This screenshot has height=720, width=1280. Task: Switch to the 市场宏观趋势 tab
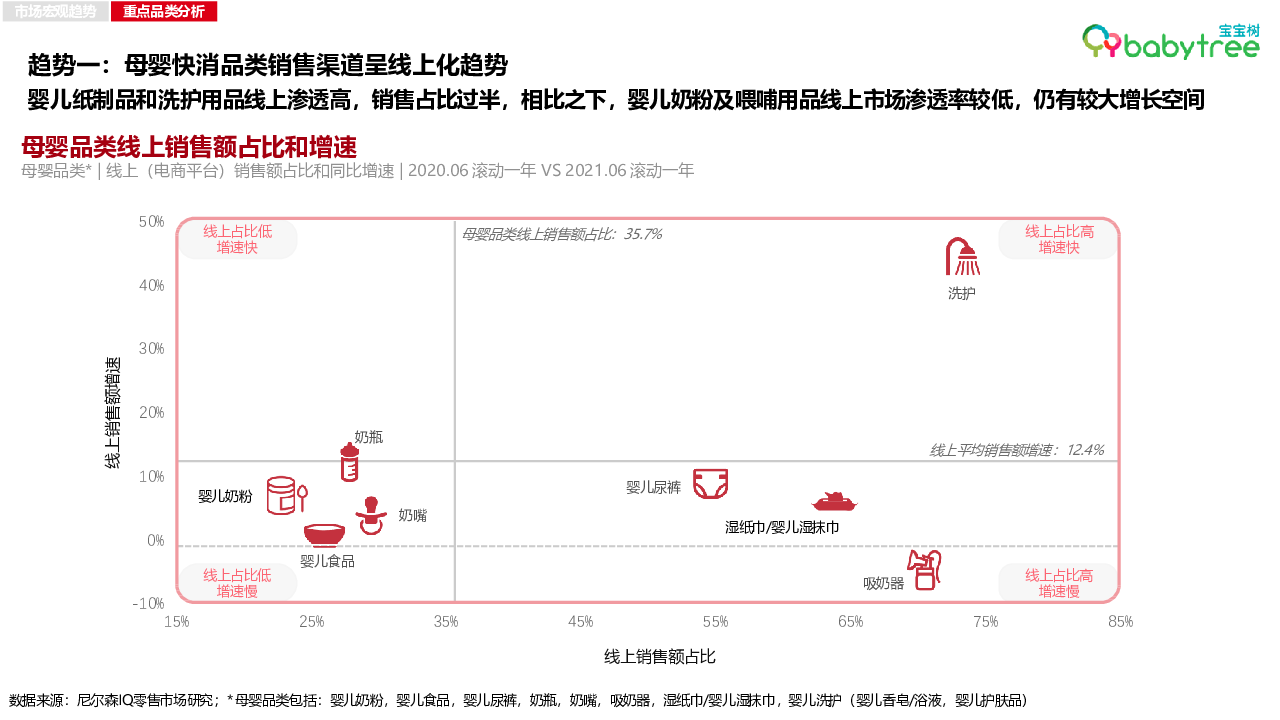coord(56,12)
